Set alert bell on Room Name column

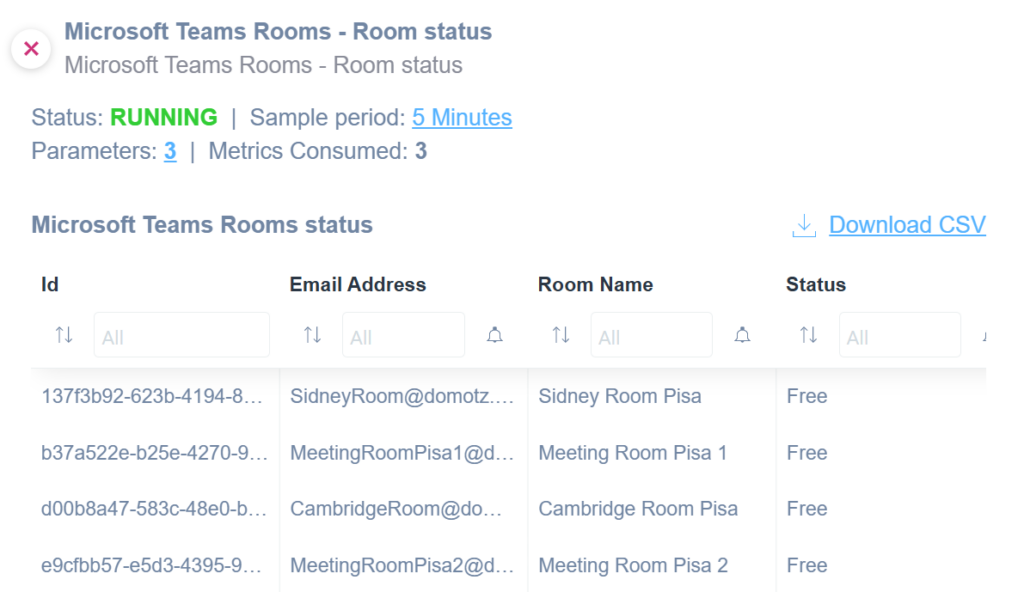coord(743,335)
